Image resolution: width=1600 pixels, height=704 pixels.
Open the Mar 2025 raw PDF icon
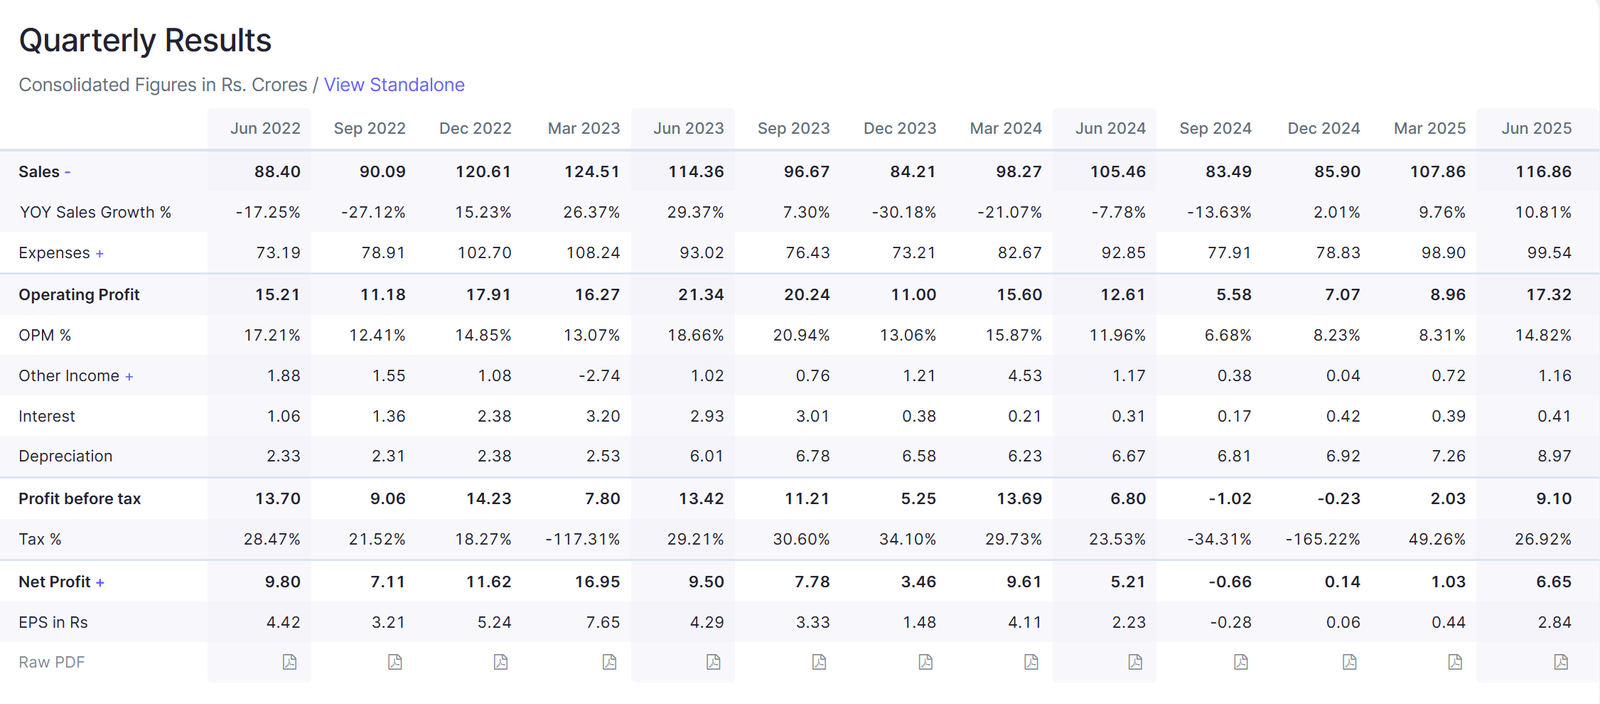click(x=1455, y=662)
